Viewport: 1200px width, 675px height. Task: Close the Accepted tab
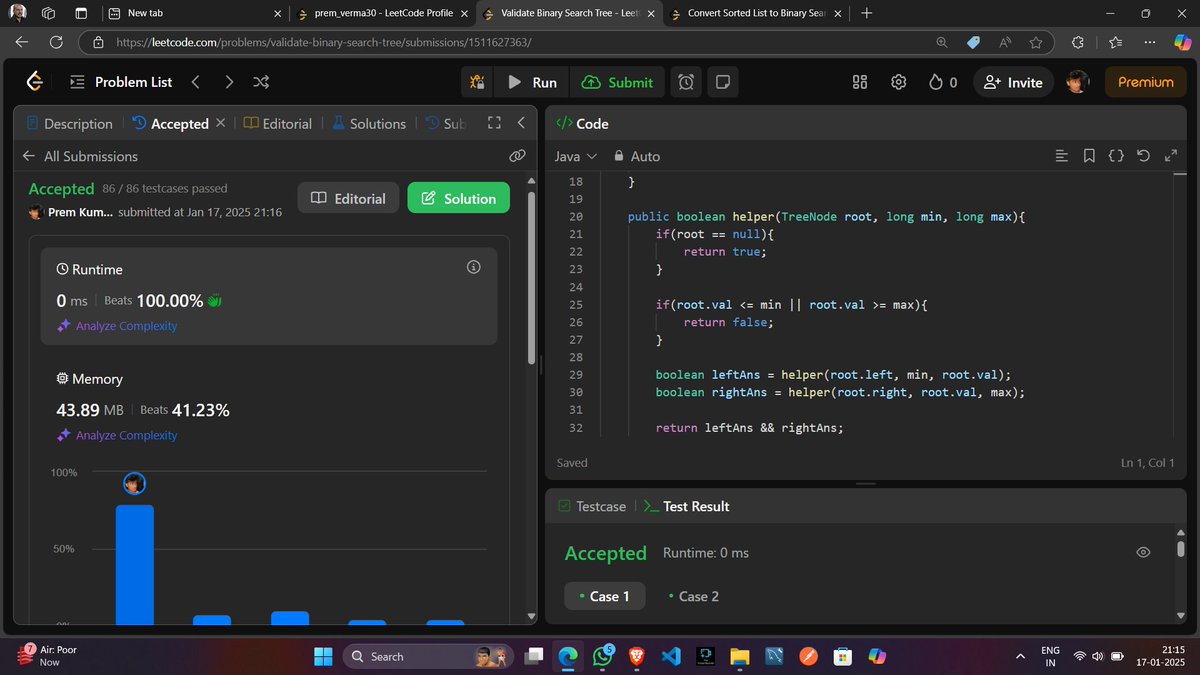pyautogui.click(x=220, y=123)
